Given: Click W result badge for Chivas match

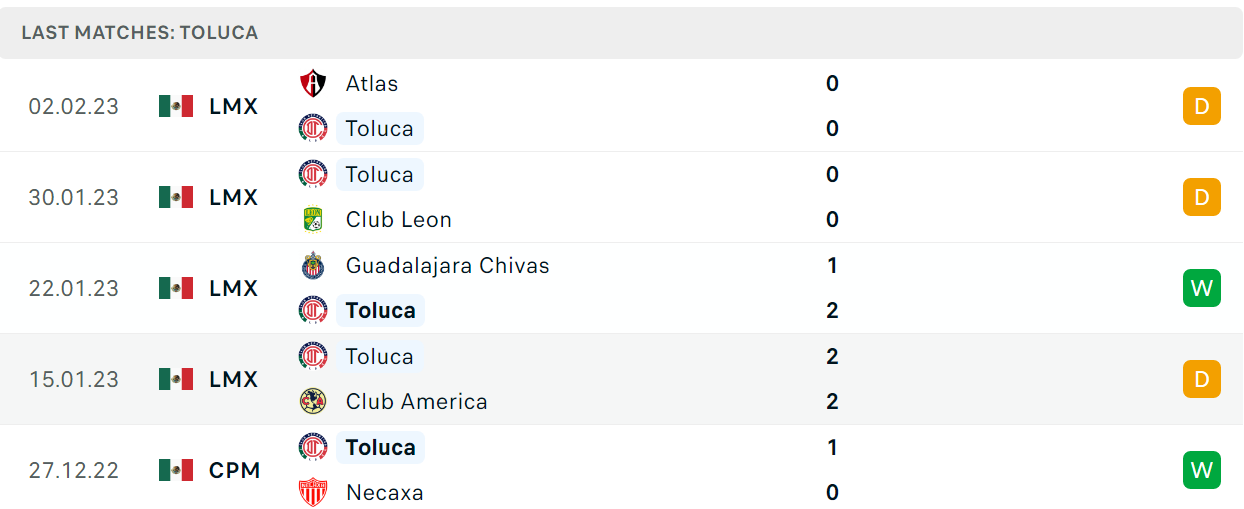Looking at the screenshot, I should pyautogui.click(x=1201, y=288).
